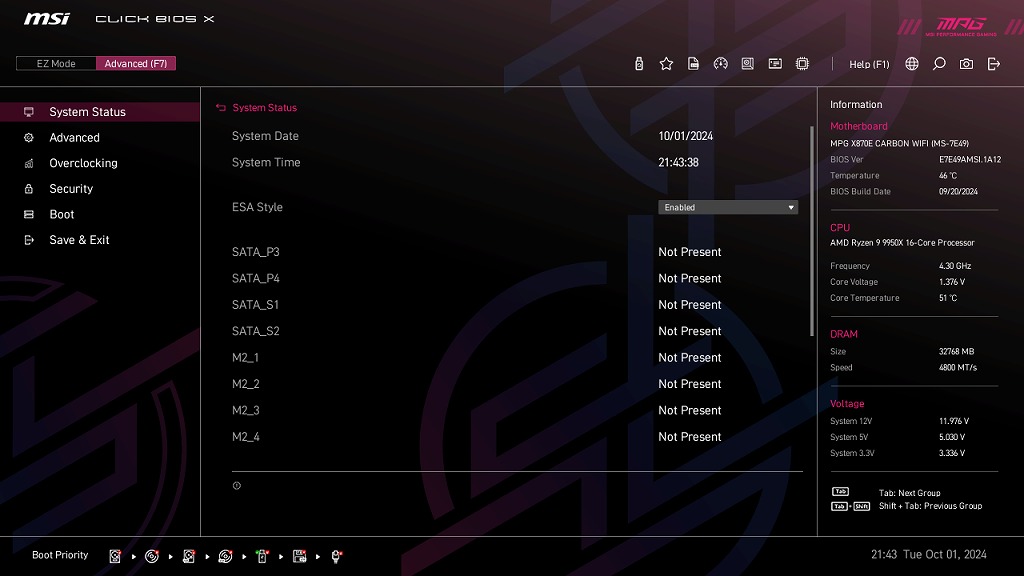
Task: Click the CPU heading in Information panel
Action: [840, 228]
